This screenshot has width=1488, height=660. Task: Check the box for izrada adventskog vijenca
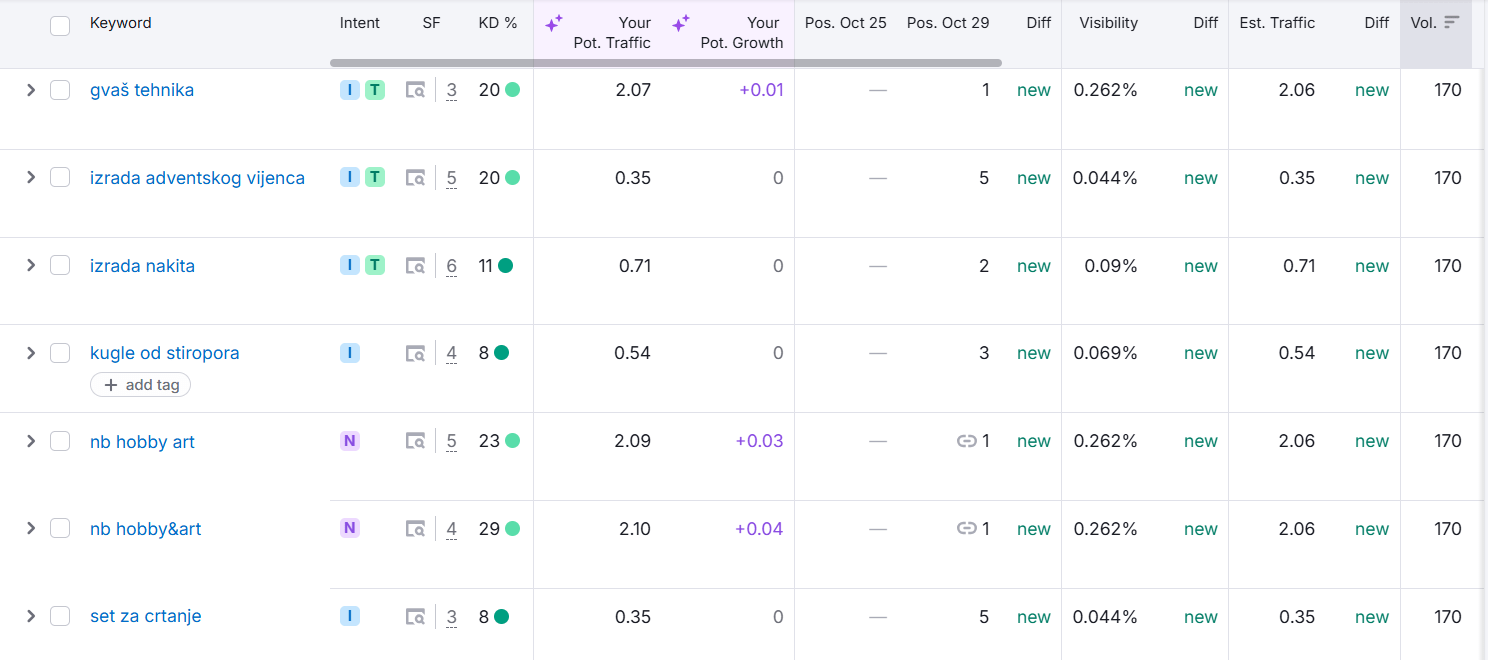click(60, 178)
